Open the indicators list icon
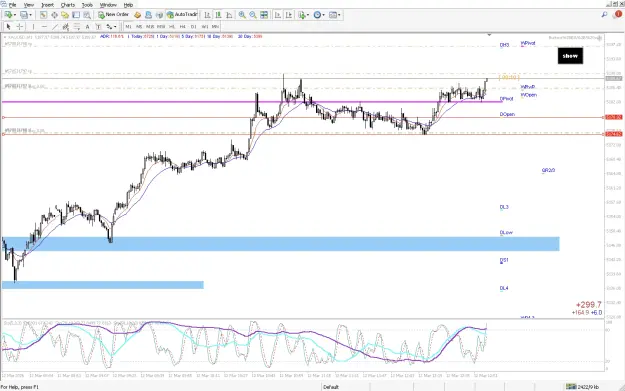Viewport: 625px width, 391px height. pos(302,15)
